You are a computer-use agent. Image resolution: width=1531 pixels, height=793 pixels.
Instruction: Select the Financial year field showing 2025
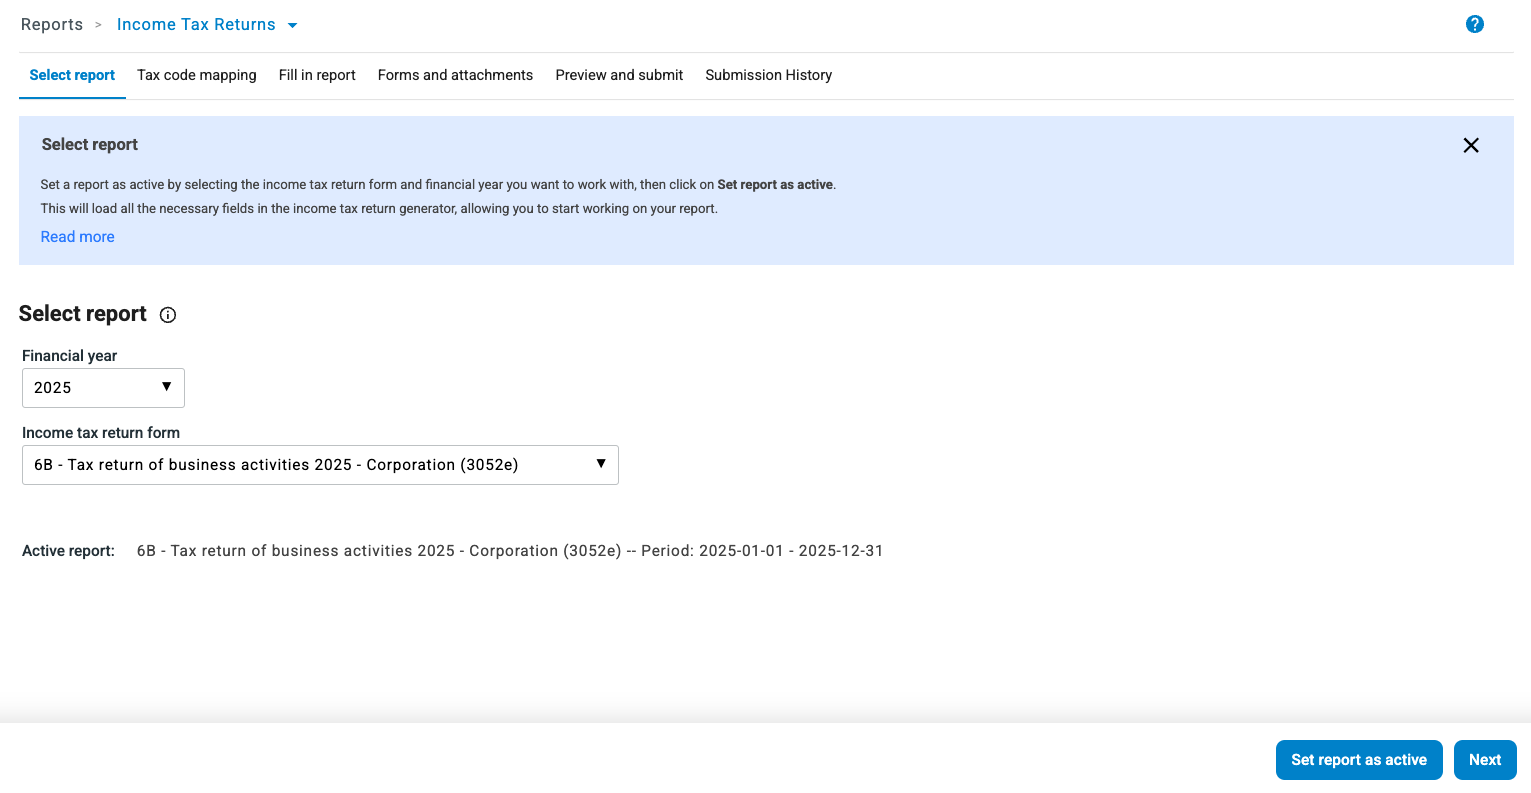pos(103,387)
